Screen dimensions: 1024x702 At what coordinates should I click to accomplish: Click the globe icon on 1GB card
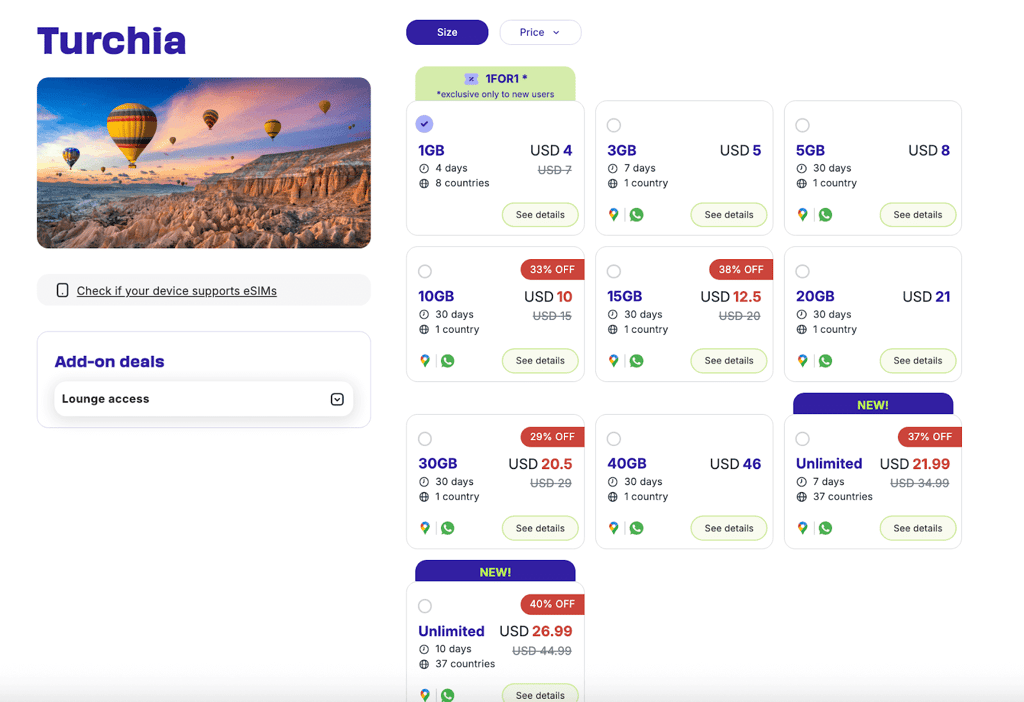coord(424,183)
